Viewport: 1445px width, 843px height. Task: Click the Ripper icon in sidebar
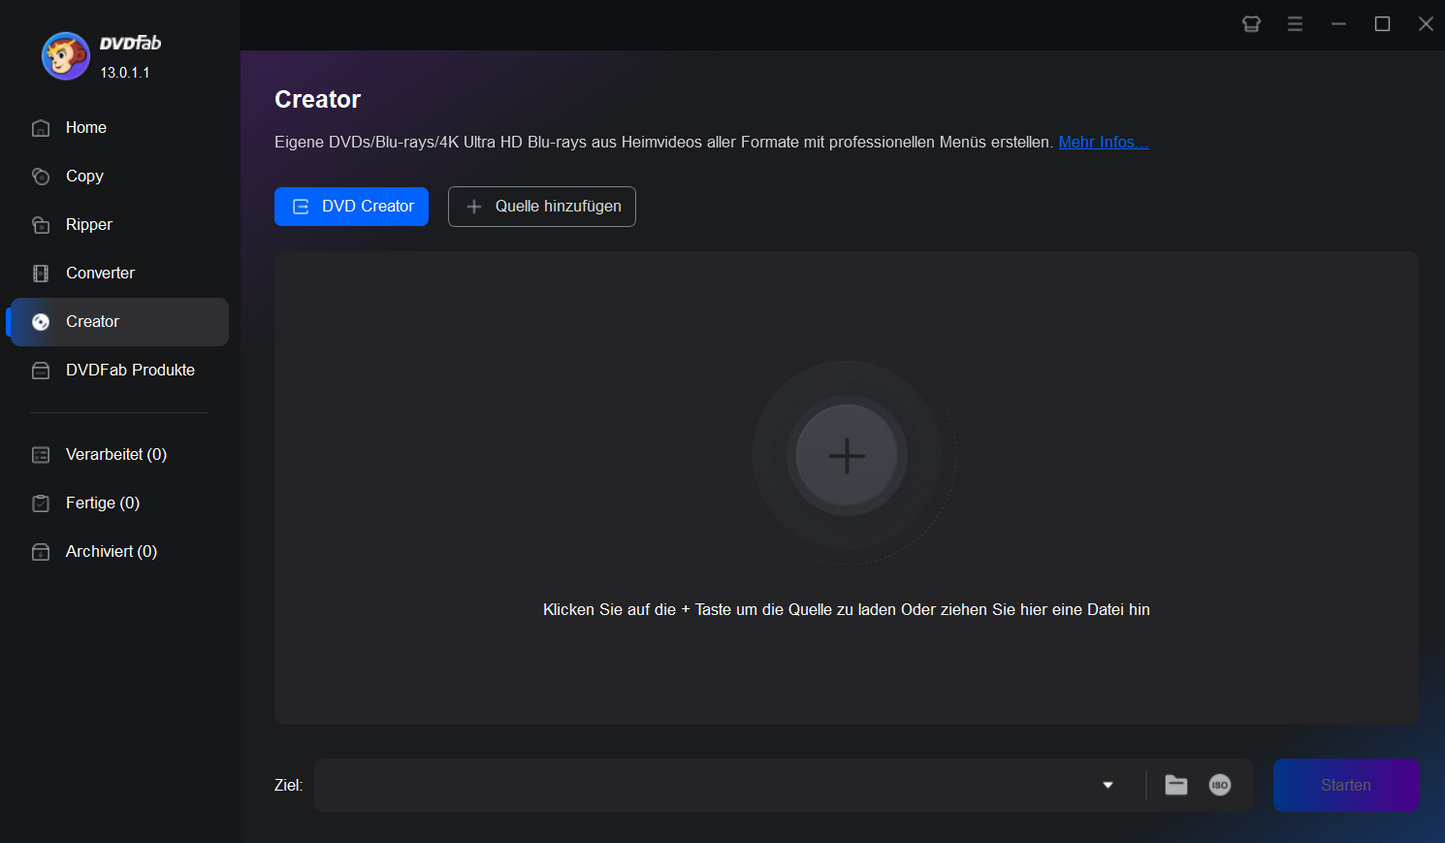coord(41,225)
